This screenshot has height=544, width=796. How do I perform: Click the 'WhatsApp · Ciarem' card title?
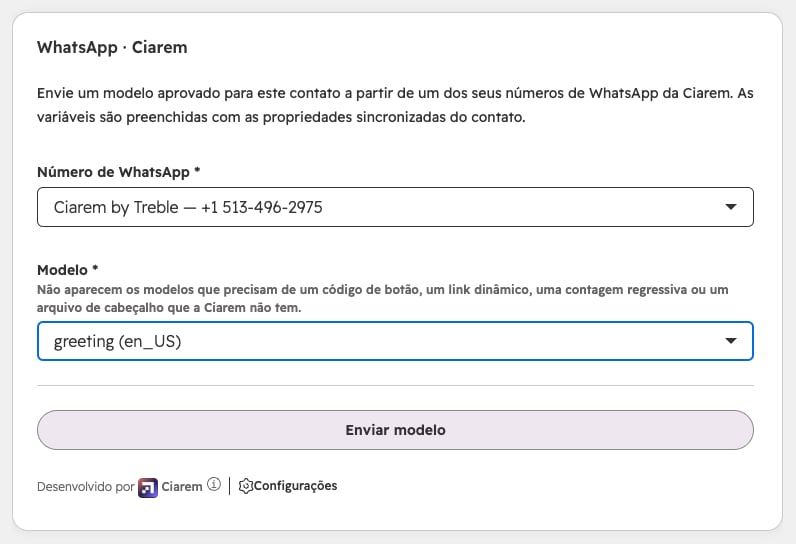pyautogui.click(x=112, y=47)
